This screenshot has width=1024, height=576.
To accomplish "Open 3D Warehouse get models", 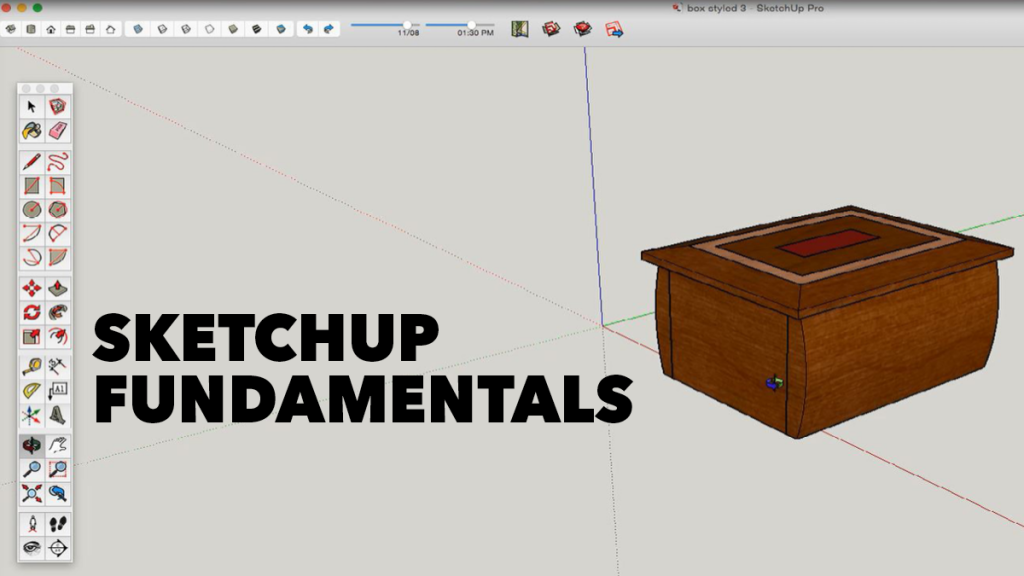I will pyautogui.click(x=551, y=29).
